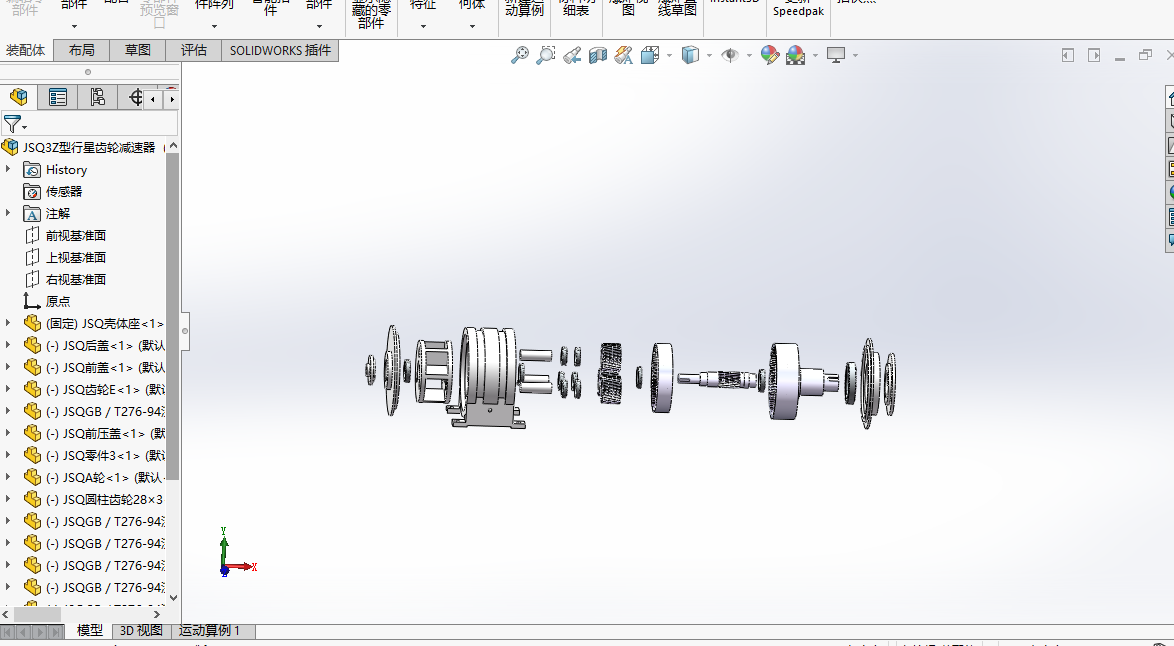
Task: Expand the History folder node
Action: 8,169
